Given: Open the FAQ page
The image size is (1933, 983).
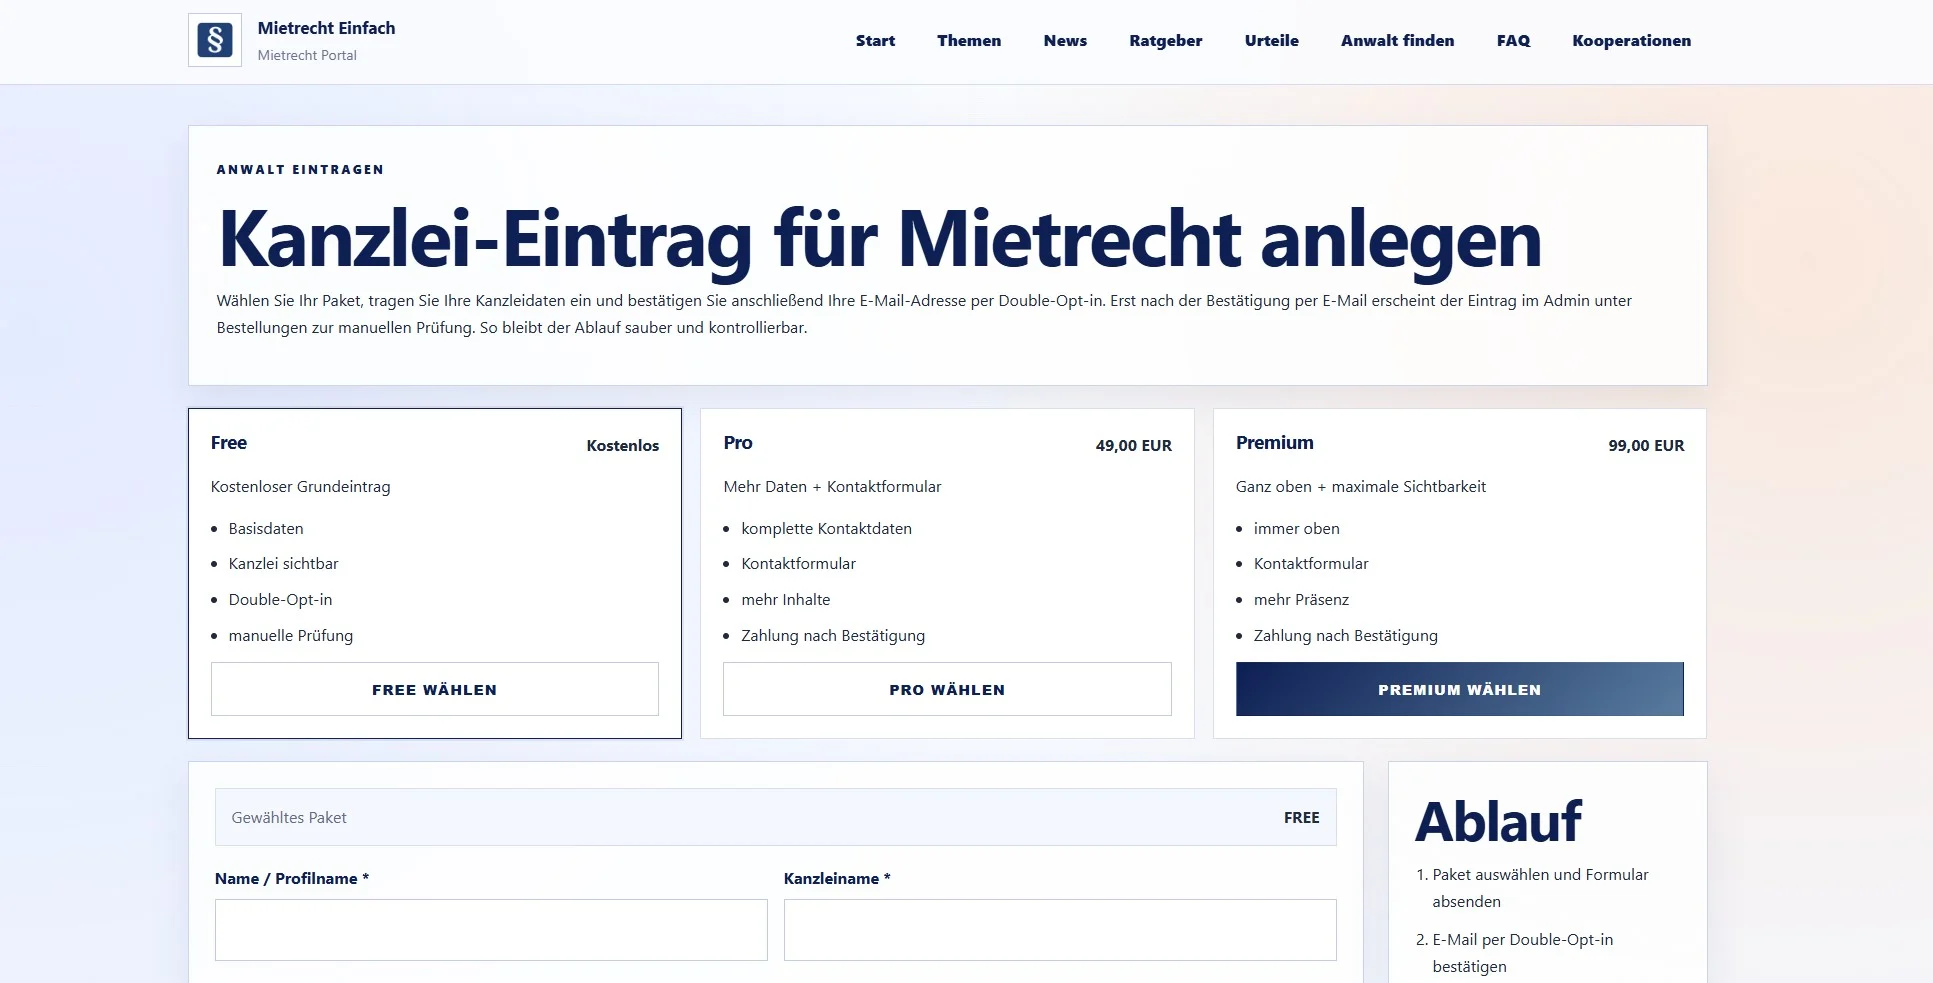Looking at the screenshot, I should pyautogui.click(x=1512, y=41).
